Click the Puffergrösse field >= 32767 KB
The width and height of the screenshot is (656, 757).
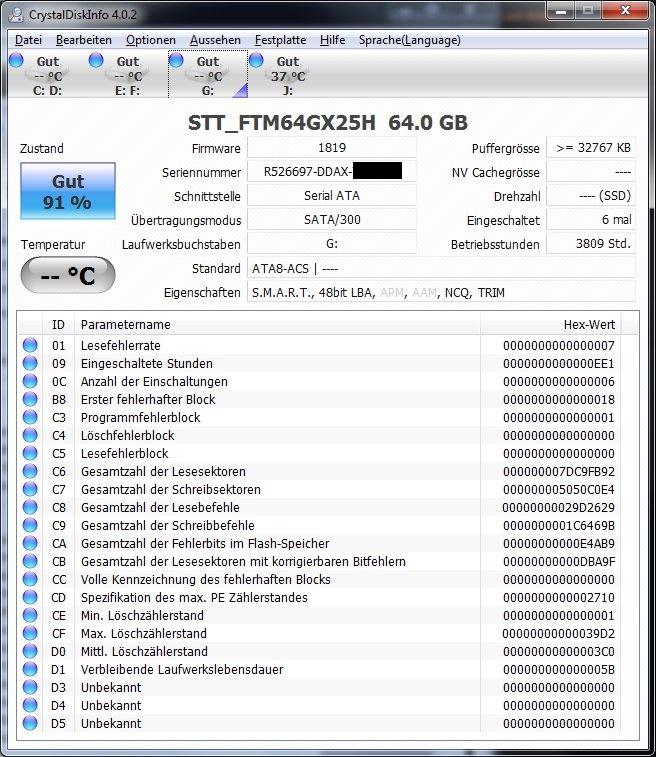click(591, 148)
